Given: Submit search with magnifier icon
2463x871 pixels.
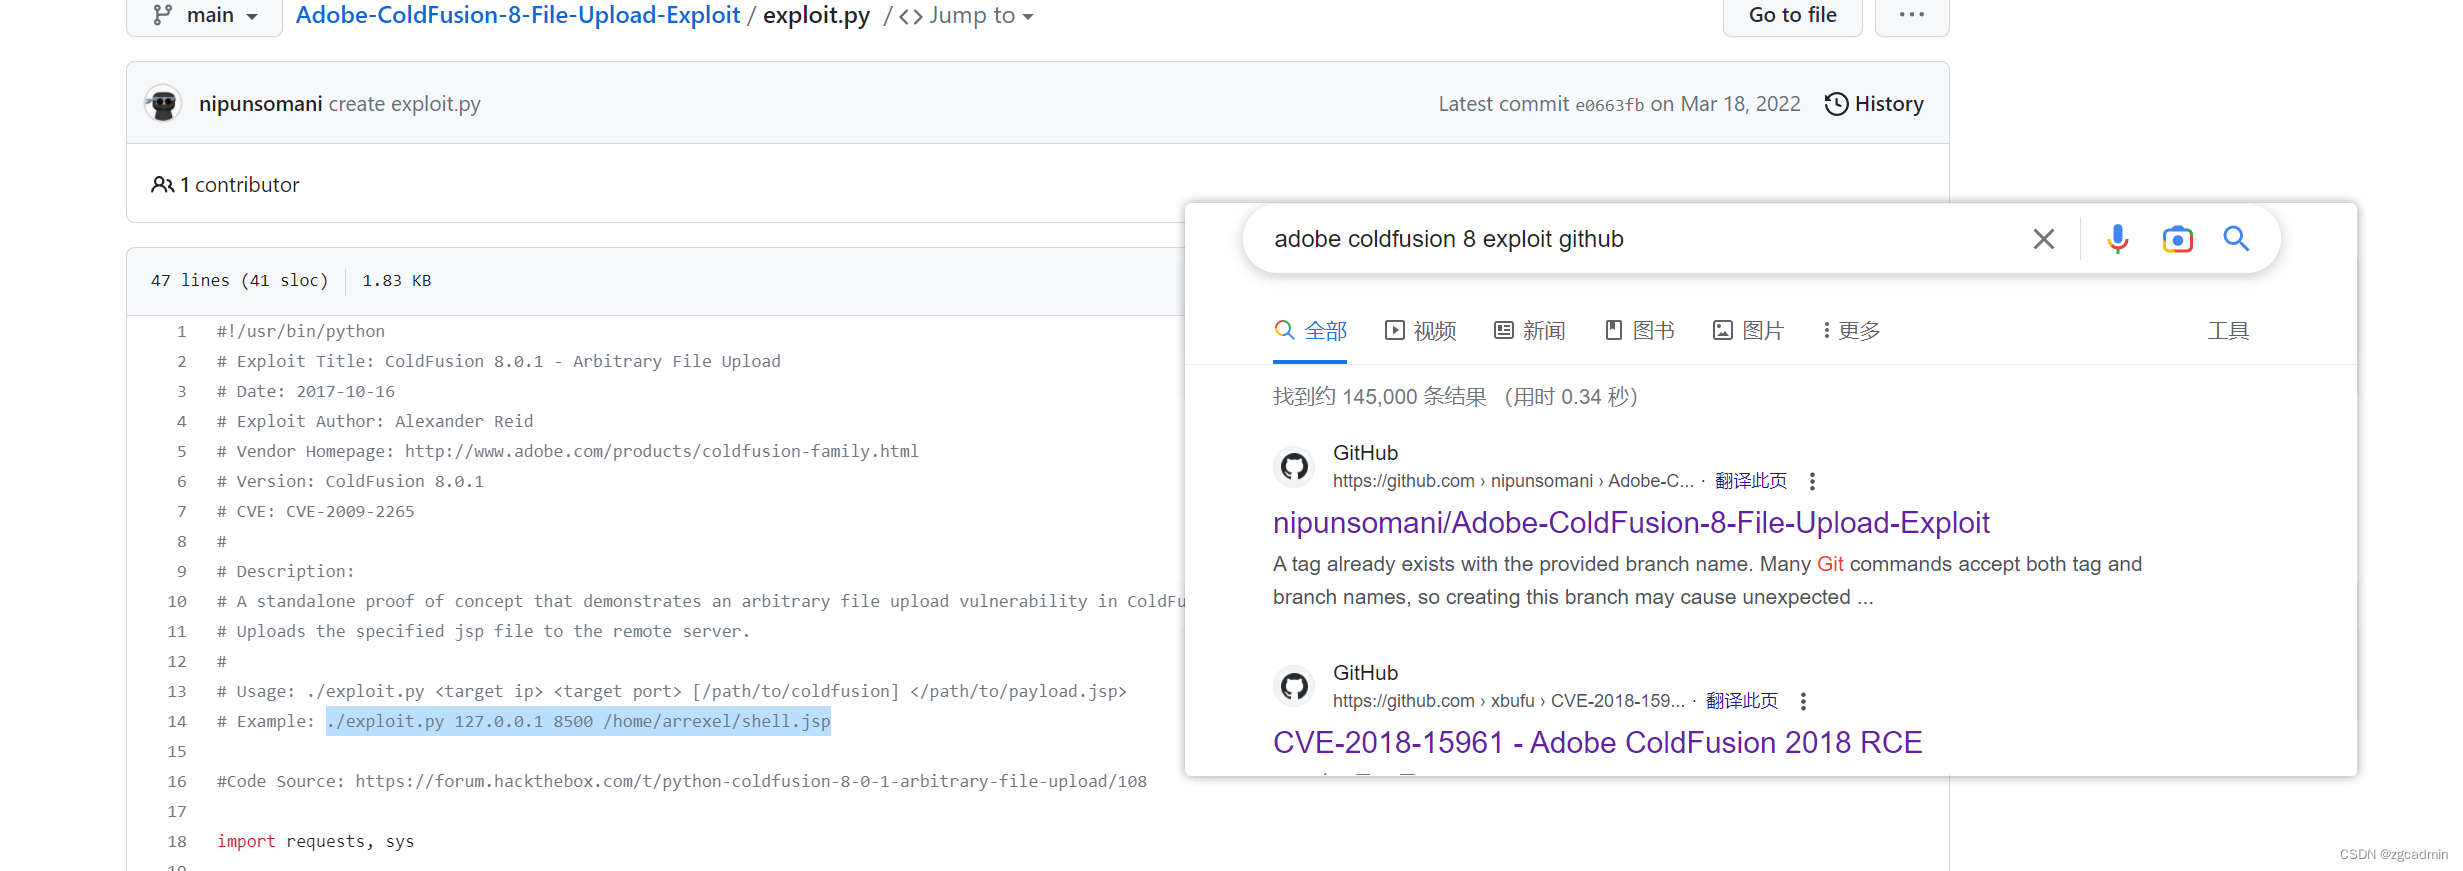Looking at the screenshot, I should pyautogui.click(x=2236, y=238).
